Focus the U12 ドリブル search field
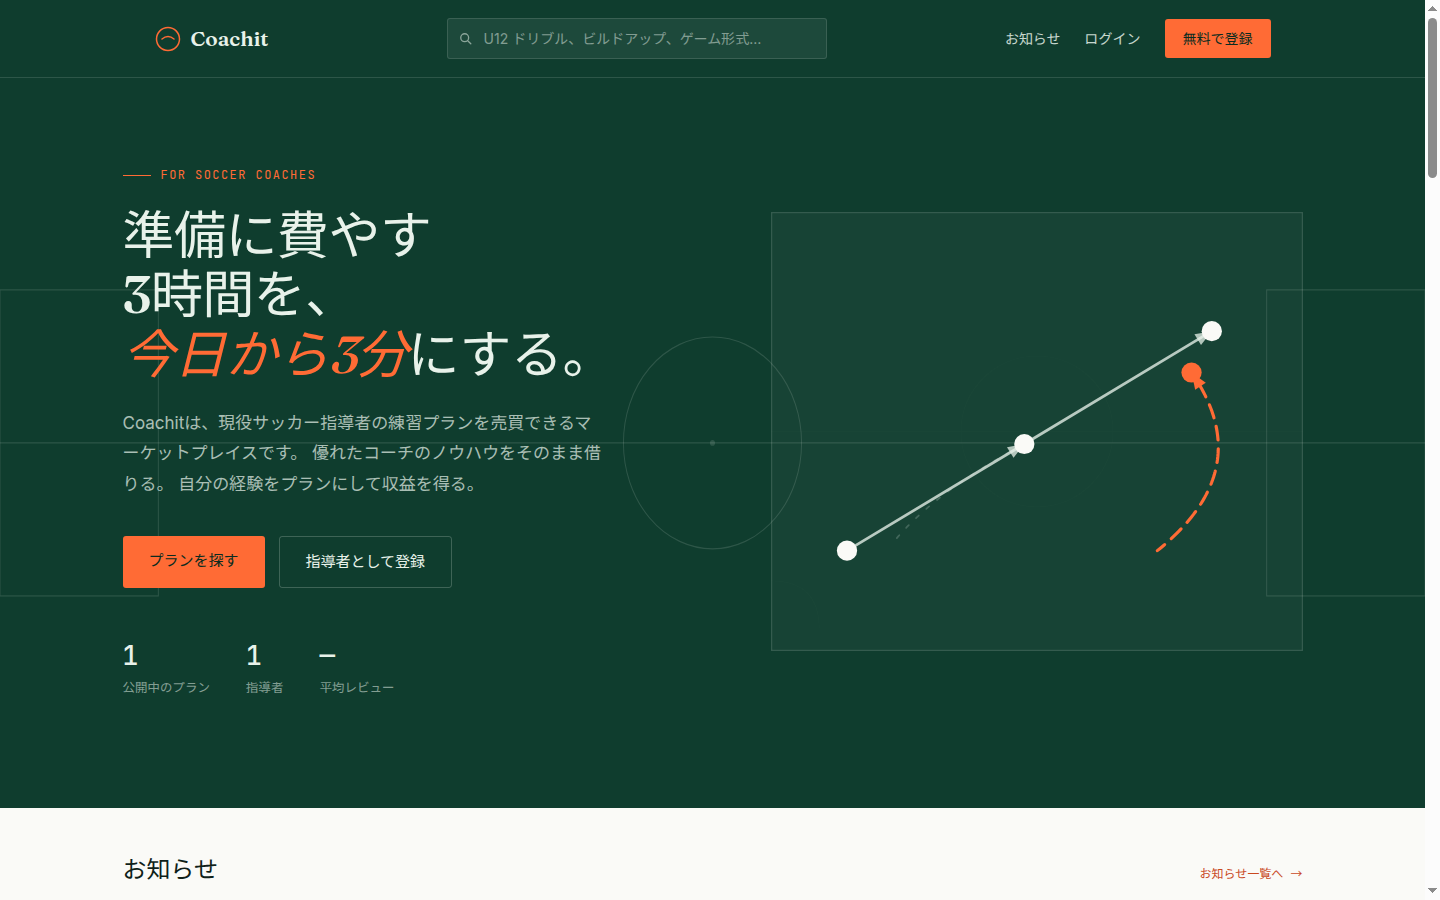The image size is (1440, 900). (637, 39)
